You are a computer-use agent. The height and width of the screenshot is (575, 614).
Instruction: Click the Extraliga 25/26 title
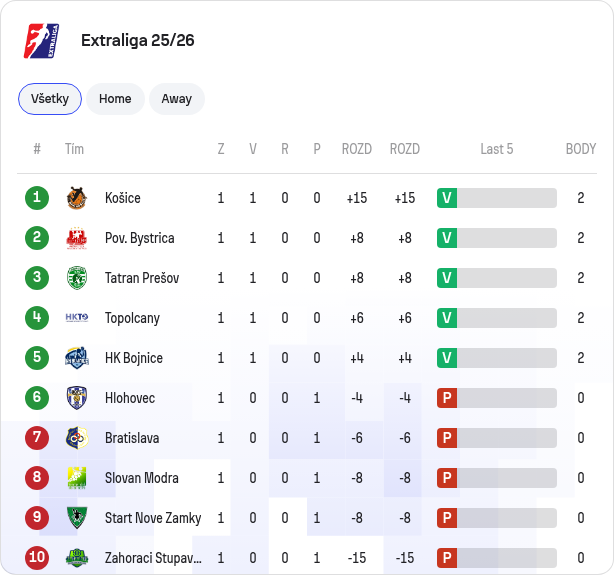[x=137, y=40]
